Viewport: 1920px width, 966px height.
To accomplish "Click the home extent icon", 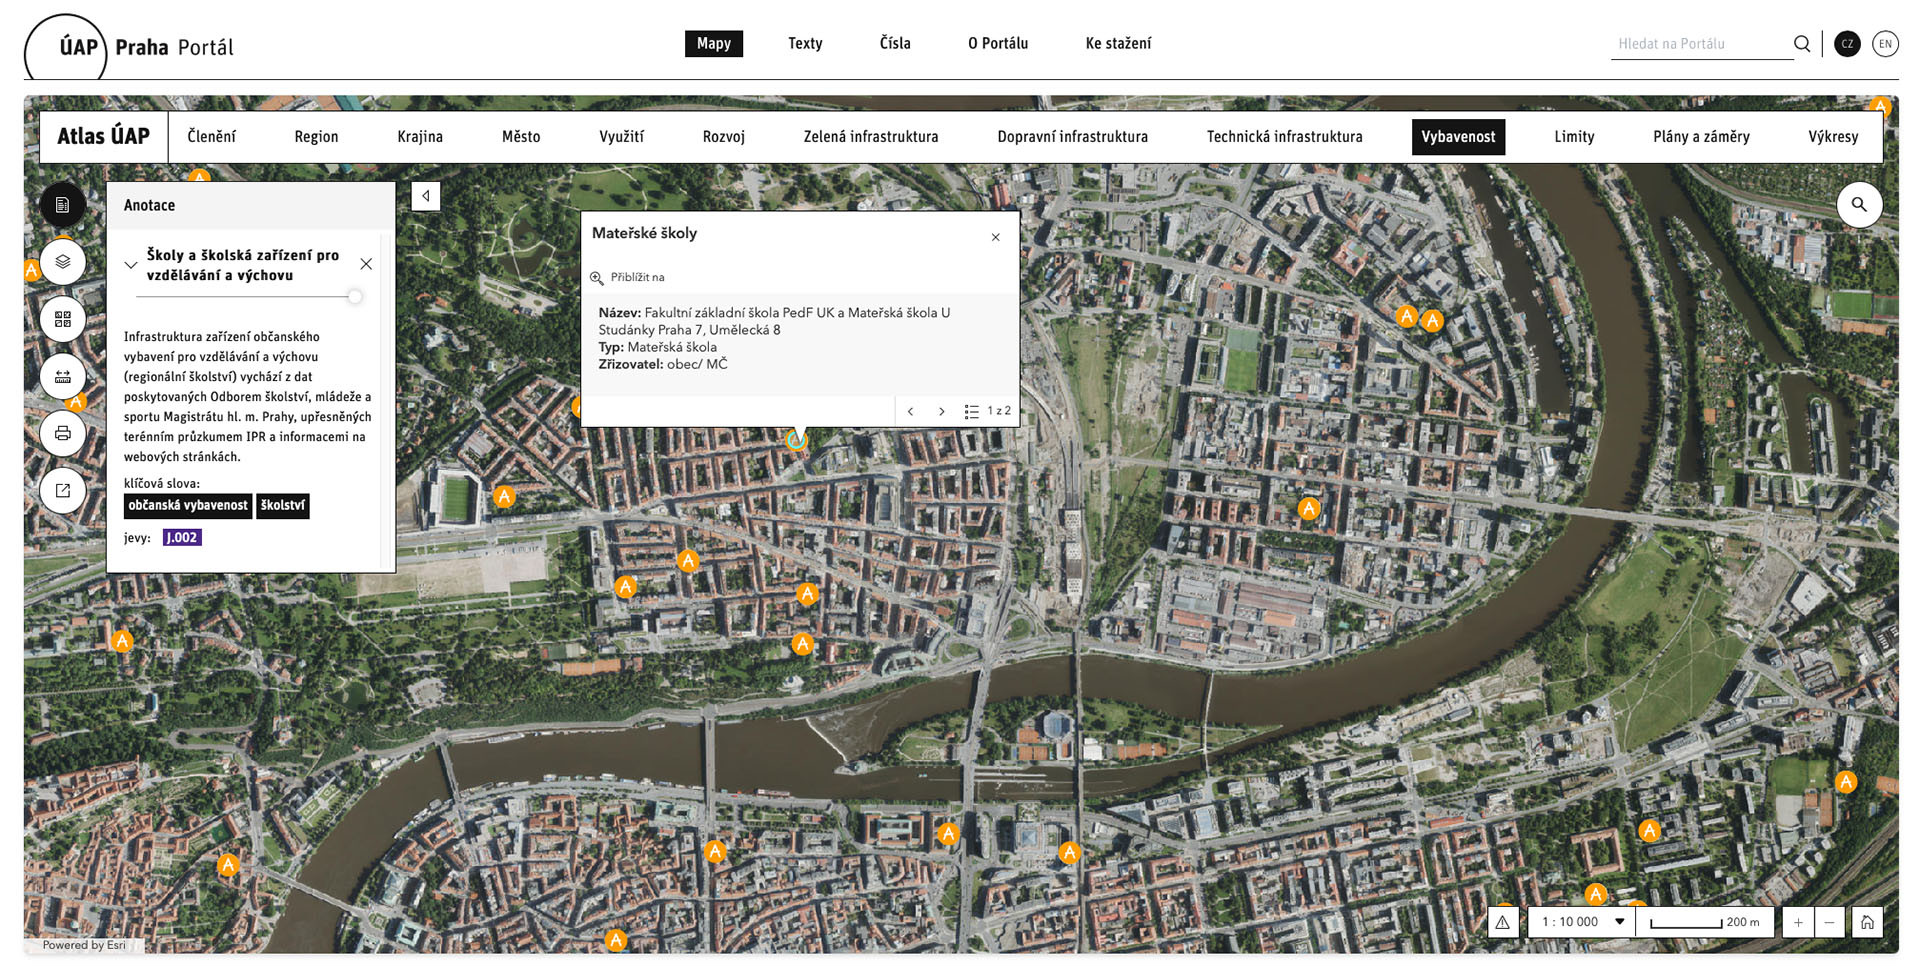I will coord(1867,922).
